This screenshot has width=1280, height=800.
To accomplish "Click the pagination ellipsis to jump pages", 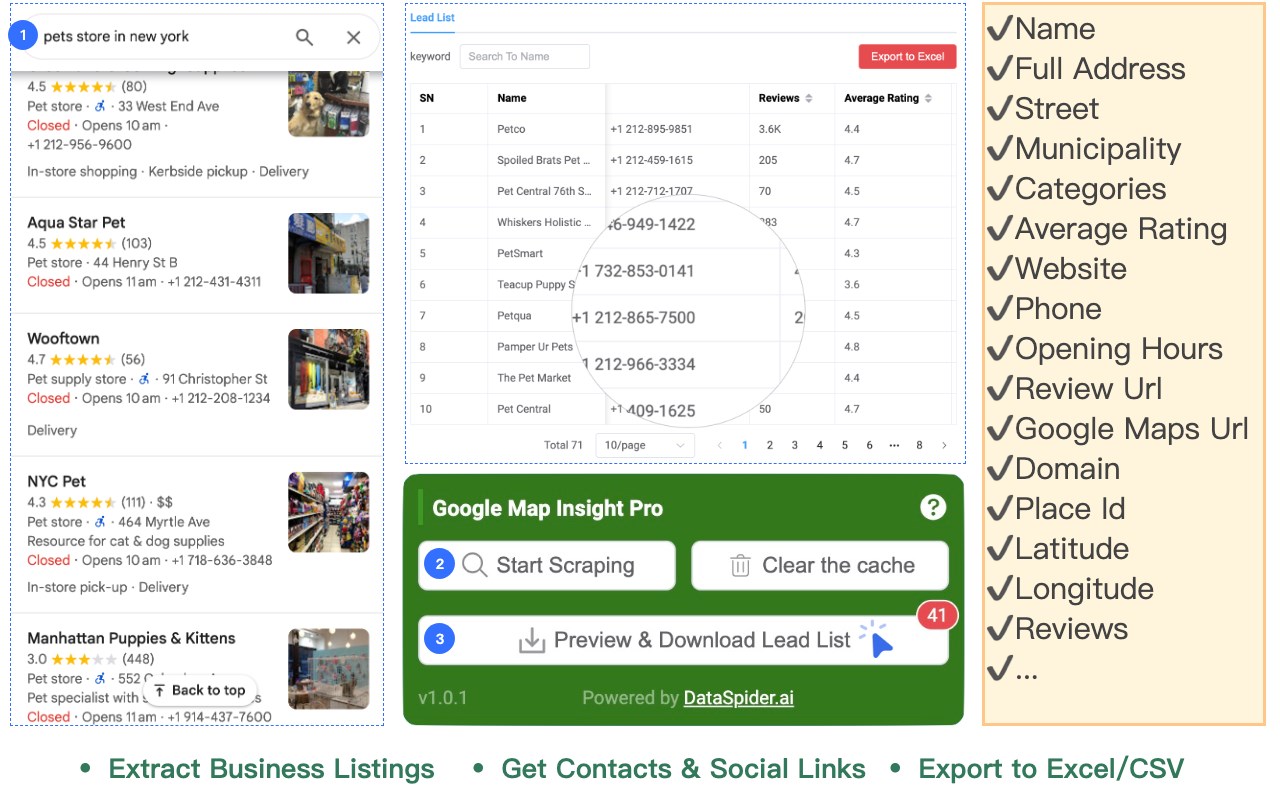I will point(894,445).
